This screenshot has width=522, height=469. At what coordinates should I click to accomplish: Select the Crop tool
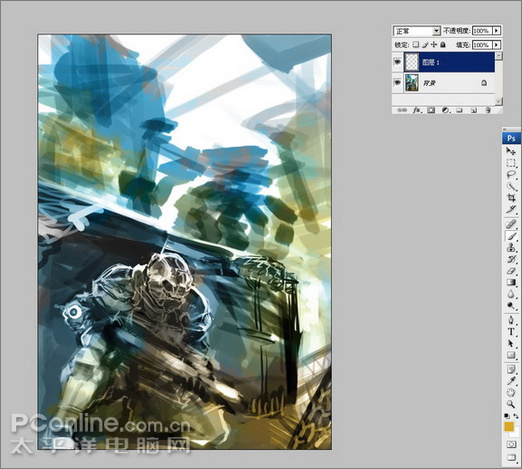(x=511, y=198)
